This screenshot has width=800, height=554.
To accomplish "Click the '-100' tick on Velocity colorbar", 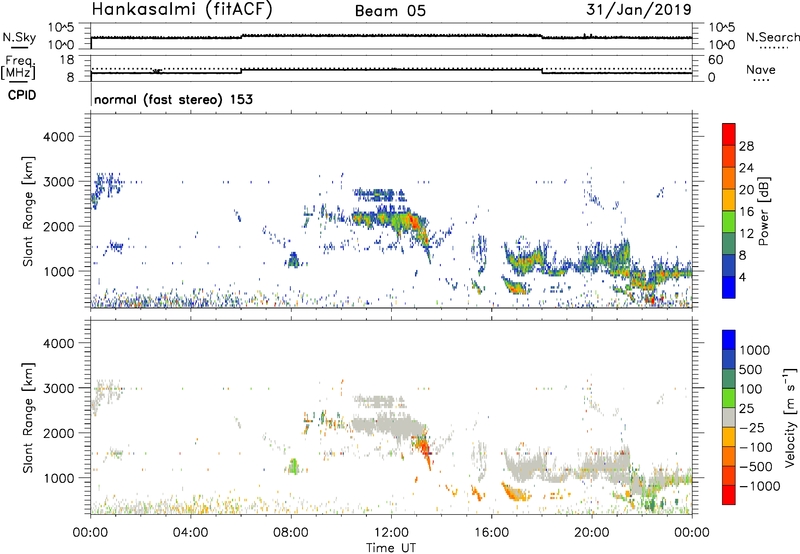I will point(755,447).
